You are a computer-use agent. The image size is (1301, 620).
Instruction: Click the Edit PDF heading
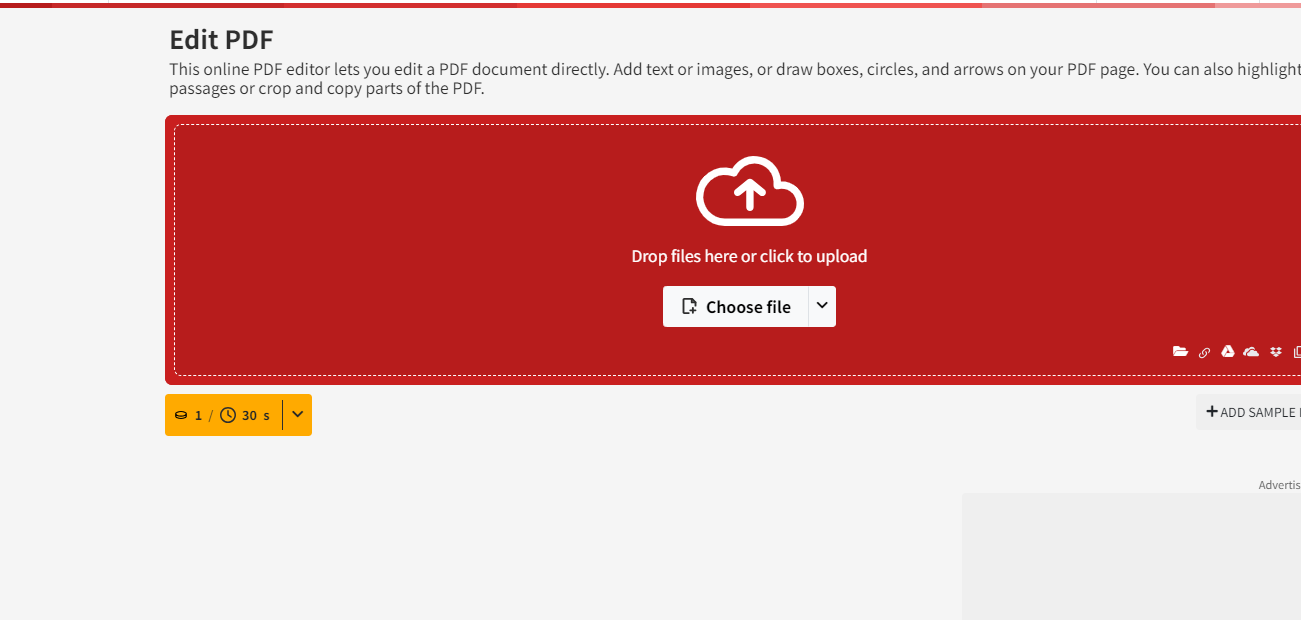pyautogui.click(x=221, y=40)
